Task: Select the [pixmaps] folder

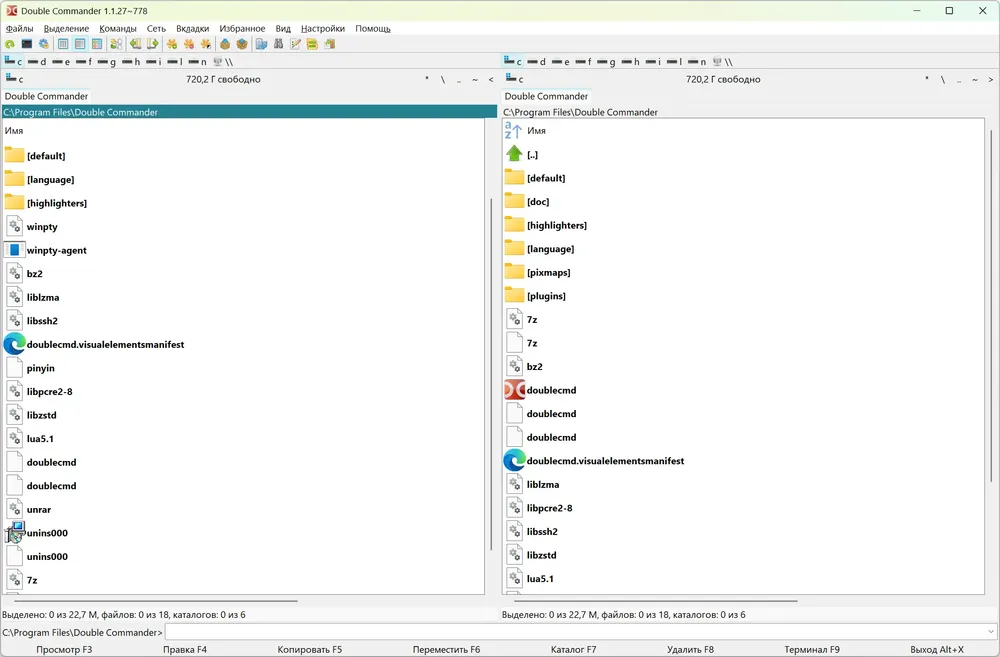Action: (x=548, y=272)
